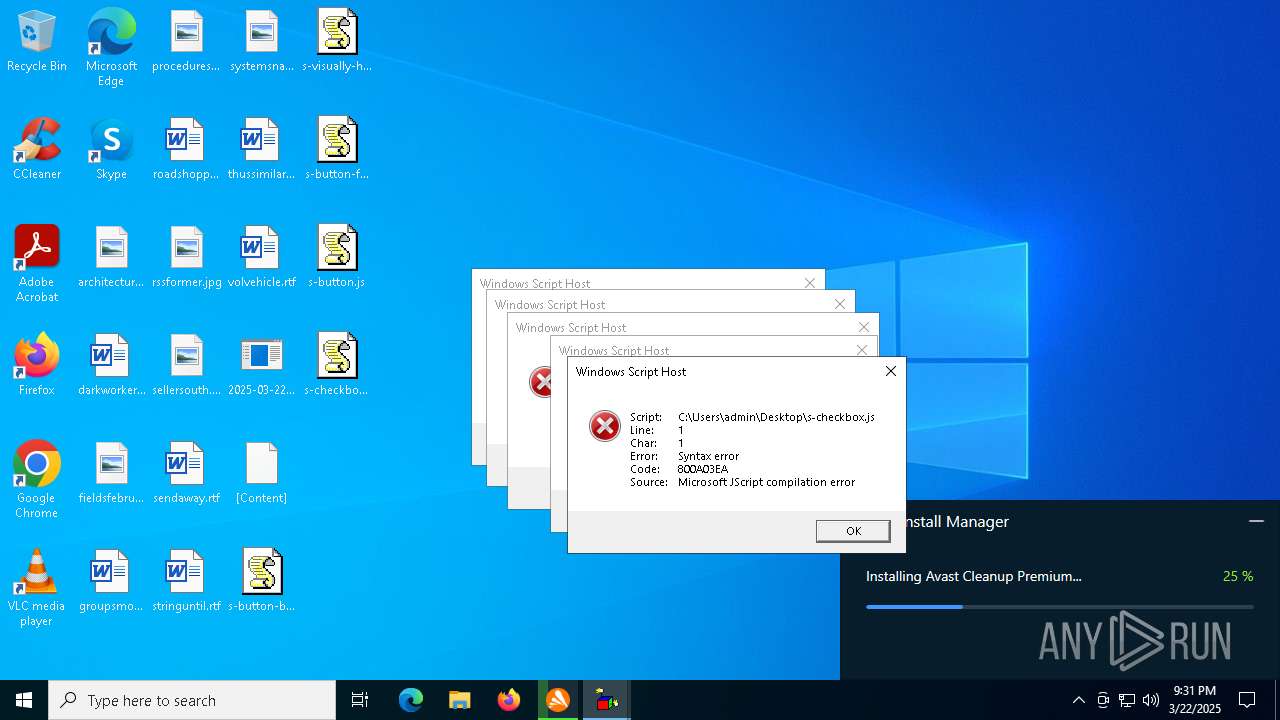
Task: Open the volume control tray icon
Action: click(1151, 700)
